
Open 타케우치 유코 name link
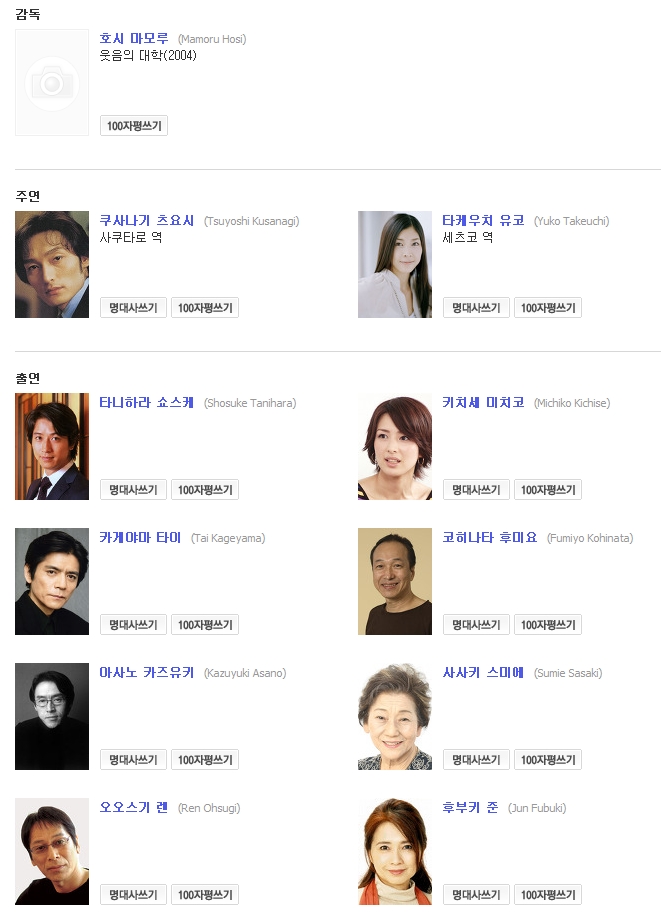coord(483,221)
